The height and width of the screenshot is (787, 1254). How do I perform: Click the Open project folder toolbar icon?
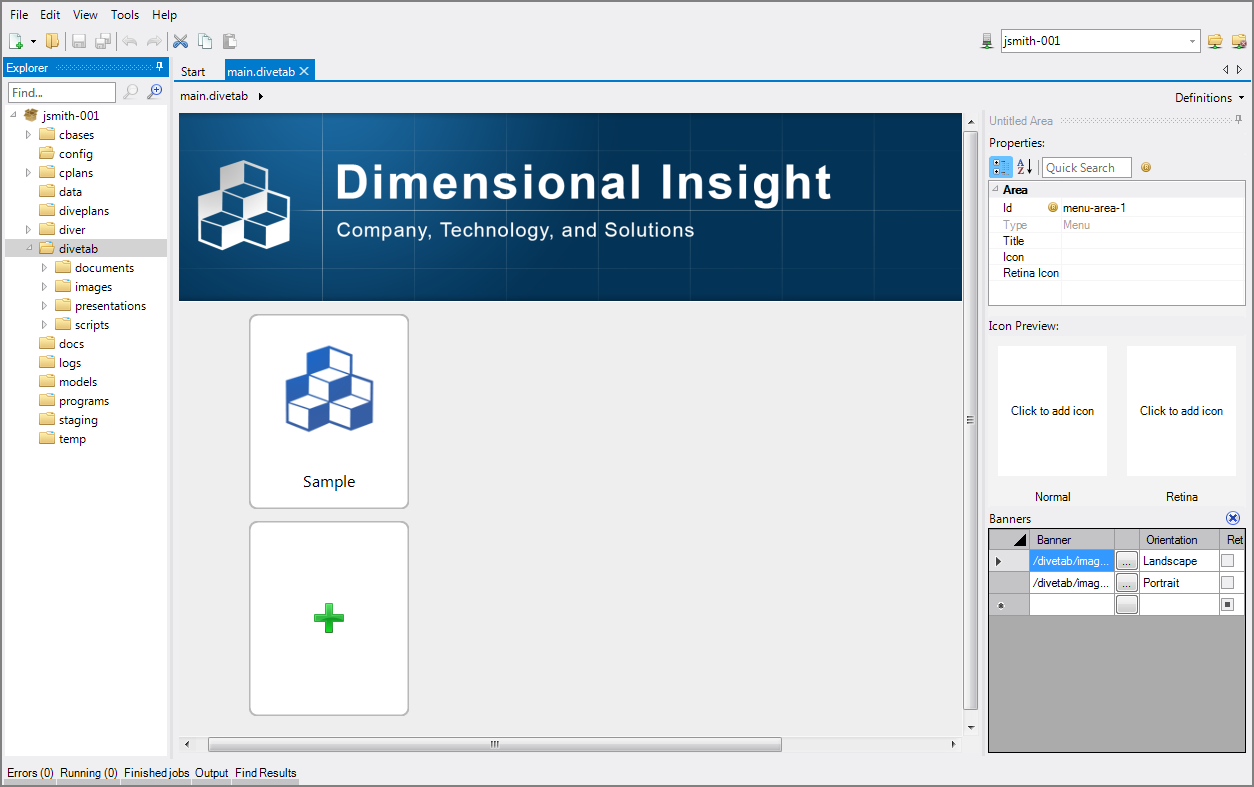pos(52,41)
